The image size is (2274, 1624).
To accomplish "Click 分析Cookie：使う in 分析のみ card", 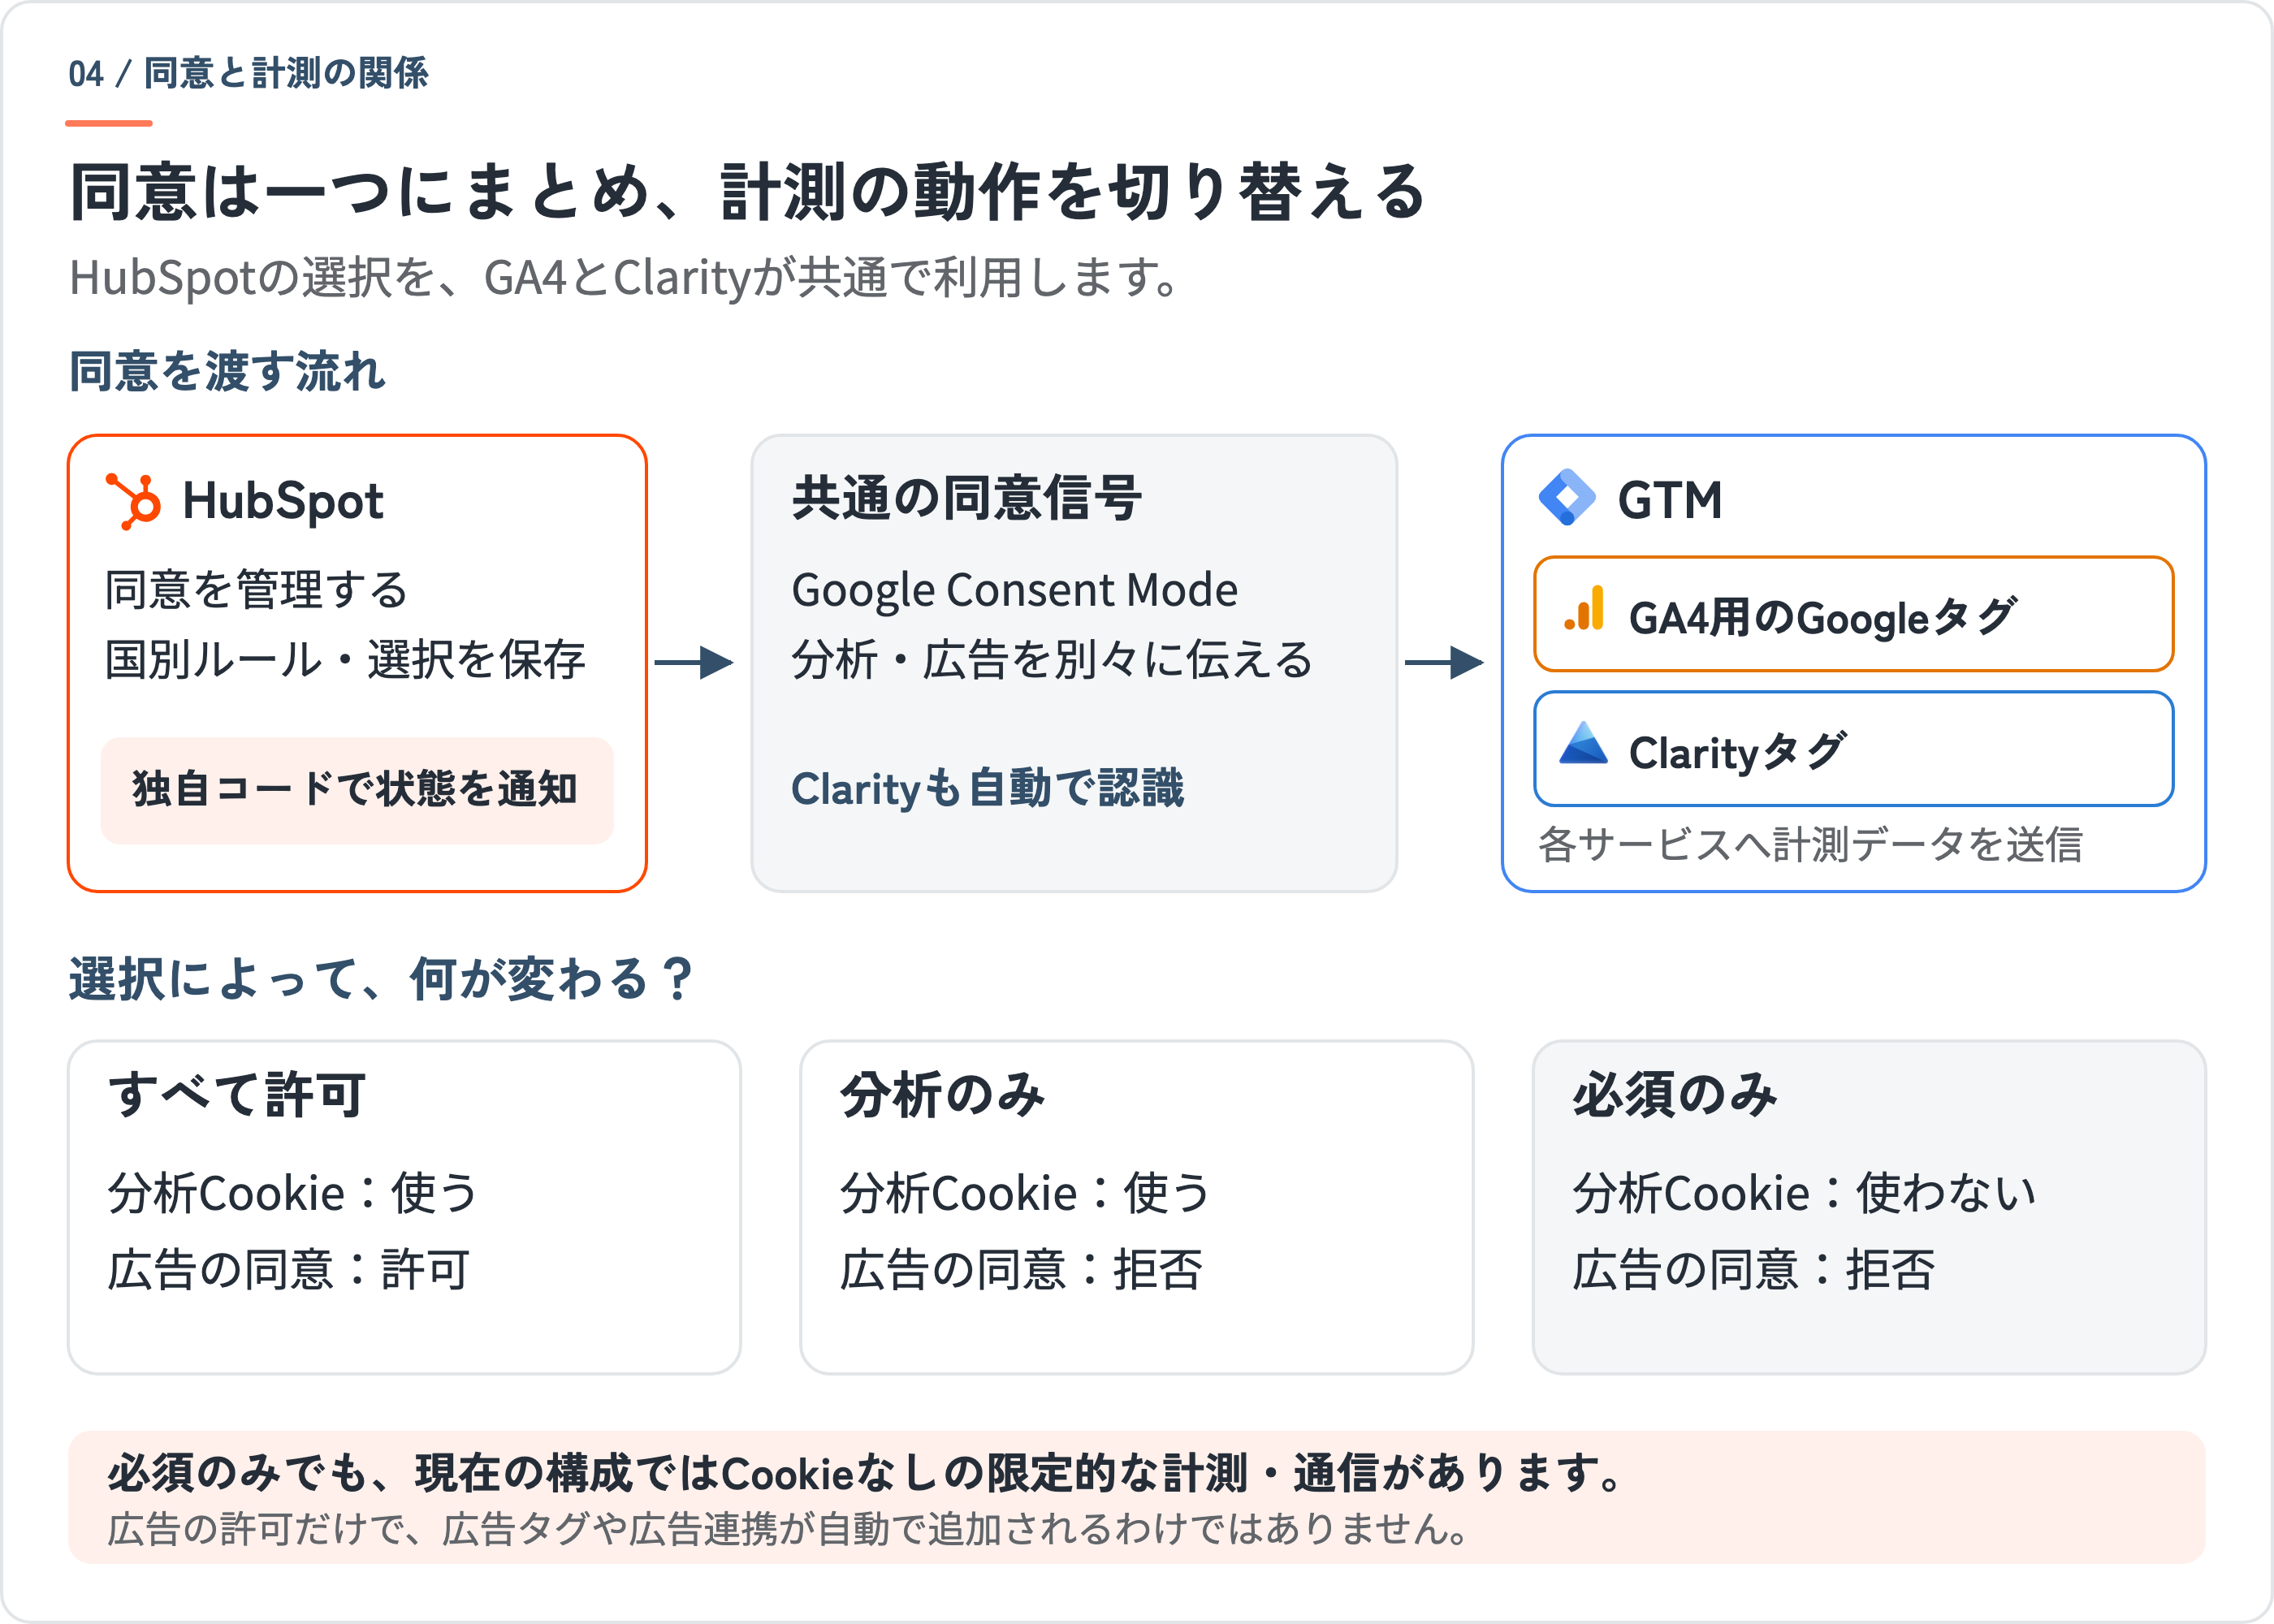I will point(1025,1193).
